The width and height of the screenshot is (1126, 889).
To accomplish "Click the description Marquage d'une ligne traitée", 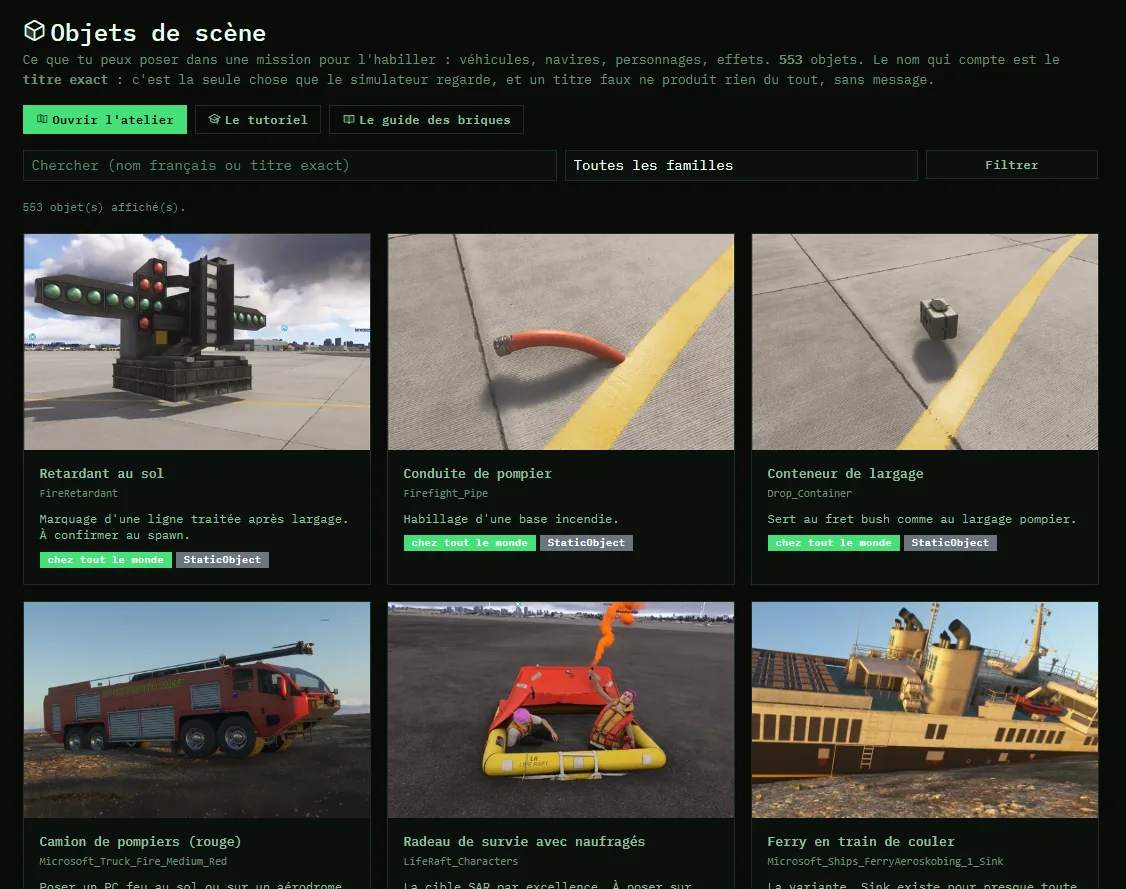I will pos(194,527).
